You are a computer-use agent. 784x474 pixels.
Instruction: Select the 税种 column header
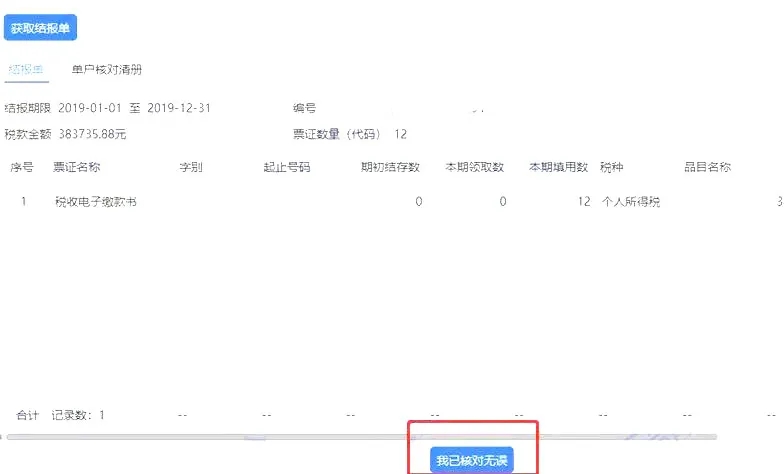tap(611, 167)
